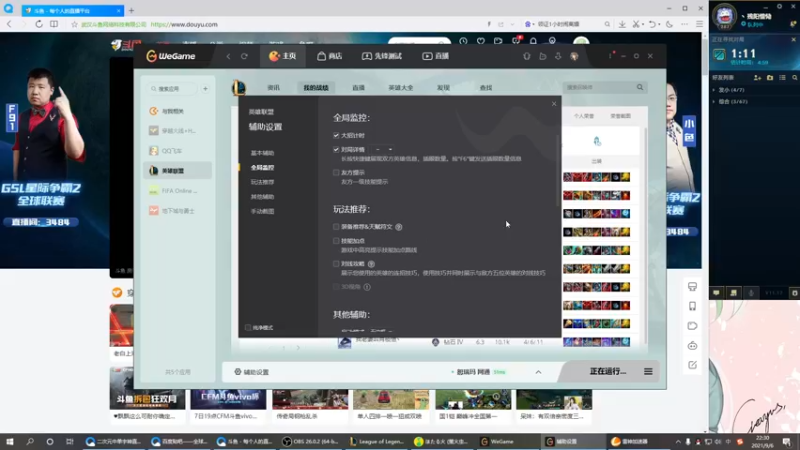The width and height of the screenshot is (800, 450).
Task: Toggle the 纯净模式 checkbox
Action: coord(248,328)
